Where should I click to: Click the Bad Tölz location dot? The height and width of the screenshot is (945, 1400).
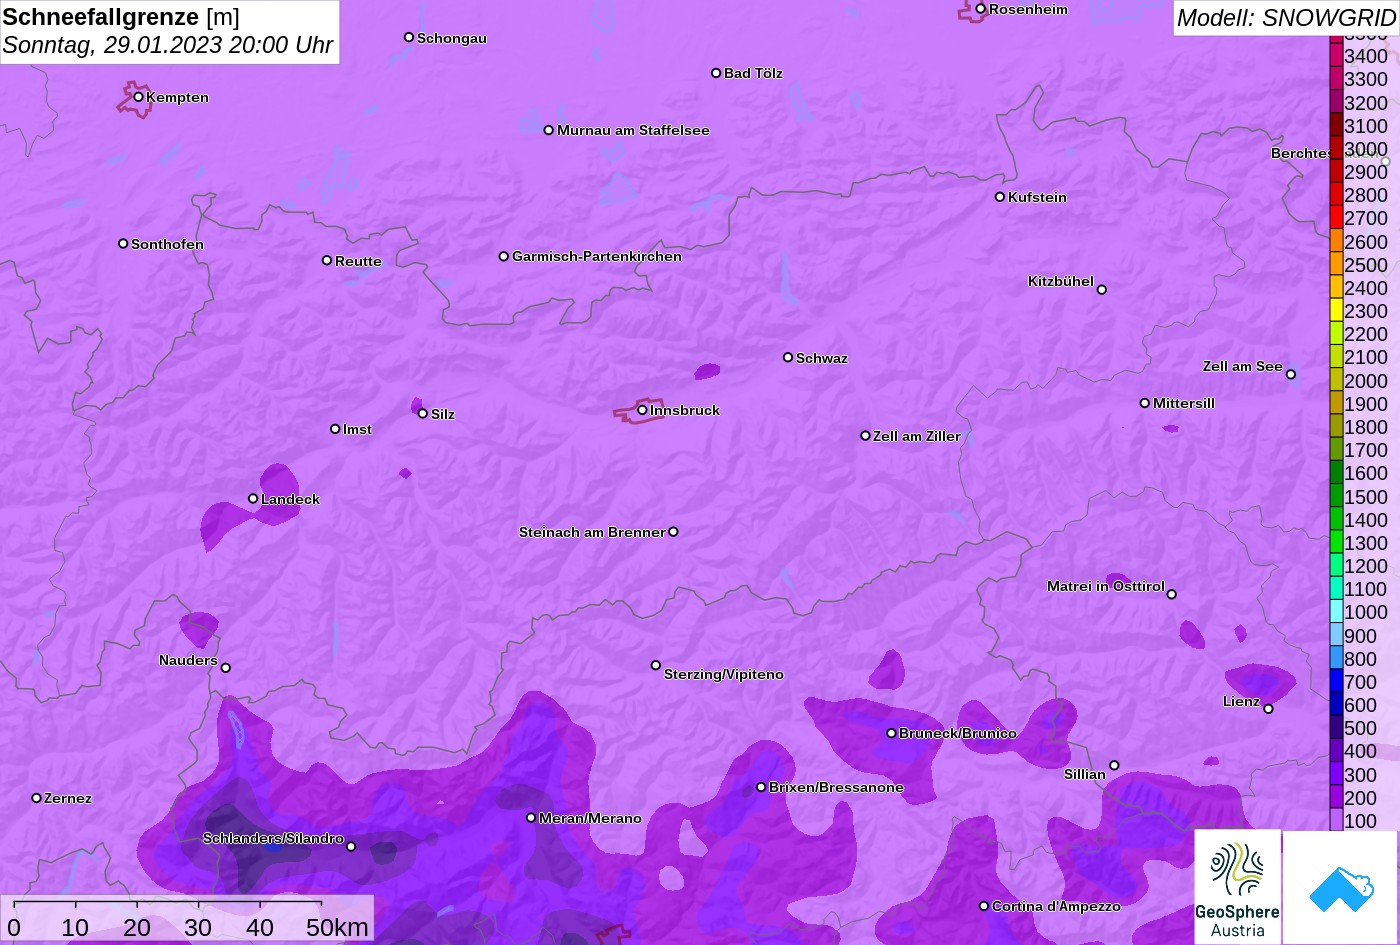coord(716,73)
